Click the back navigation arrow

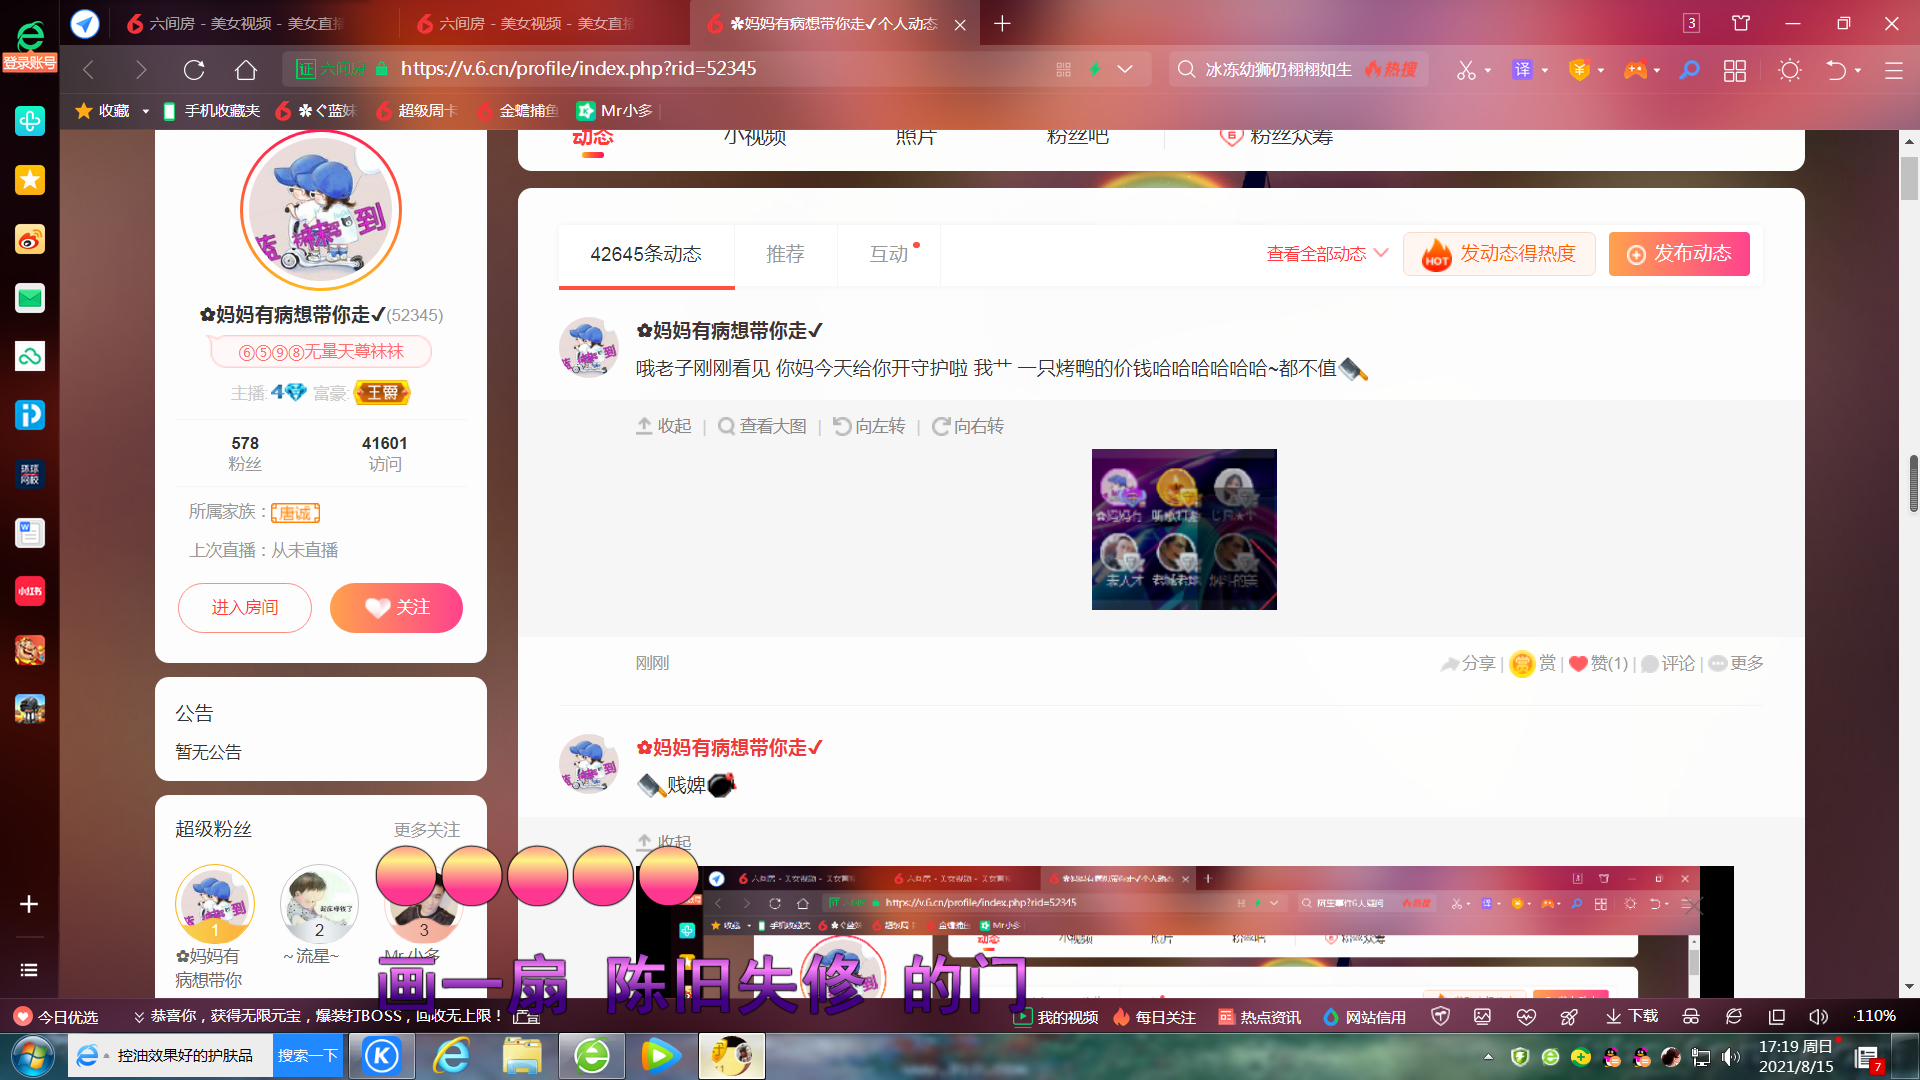[88, 69]
